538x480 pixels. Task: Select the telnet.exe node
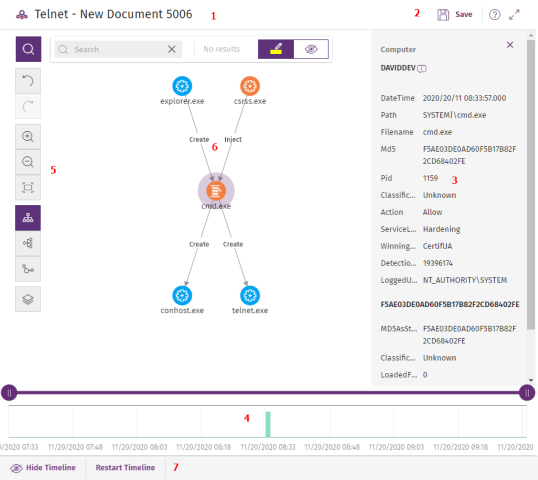[x=250, y=295]
